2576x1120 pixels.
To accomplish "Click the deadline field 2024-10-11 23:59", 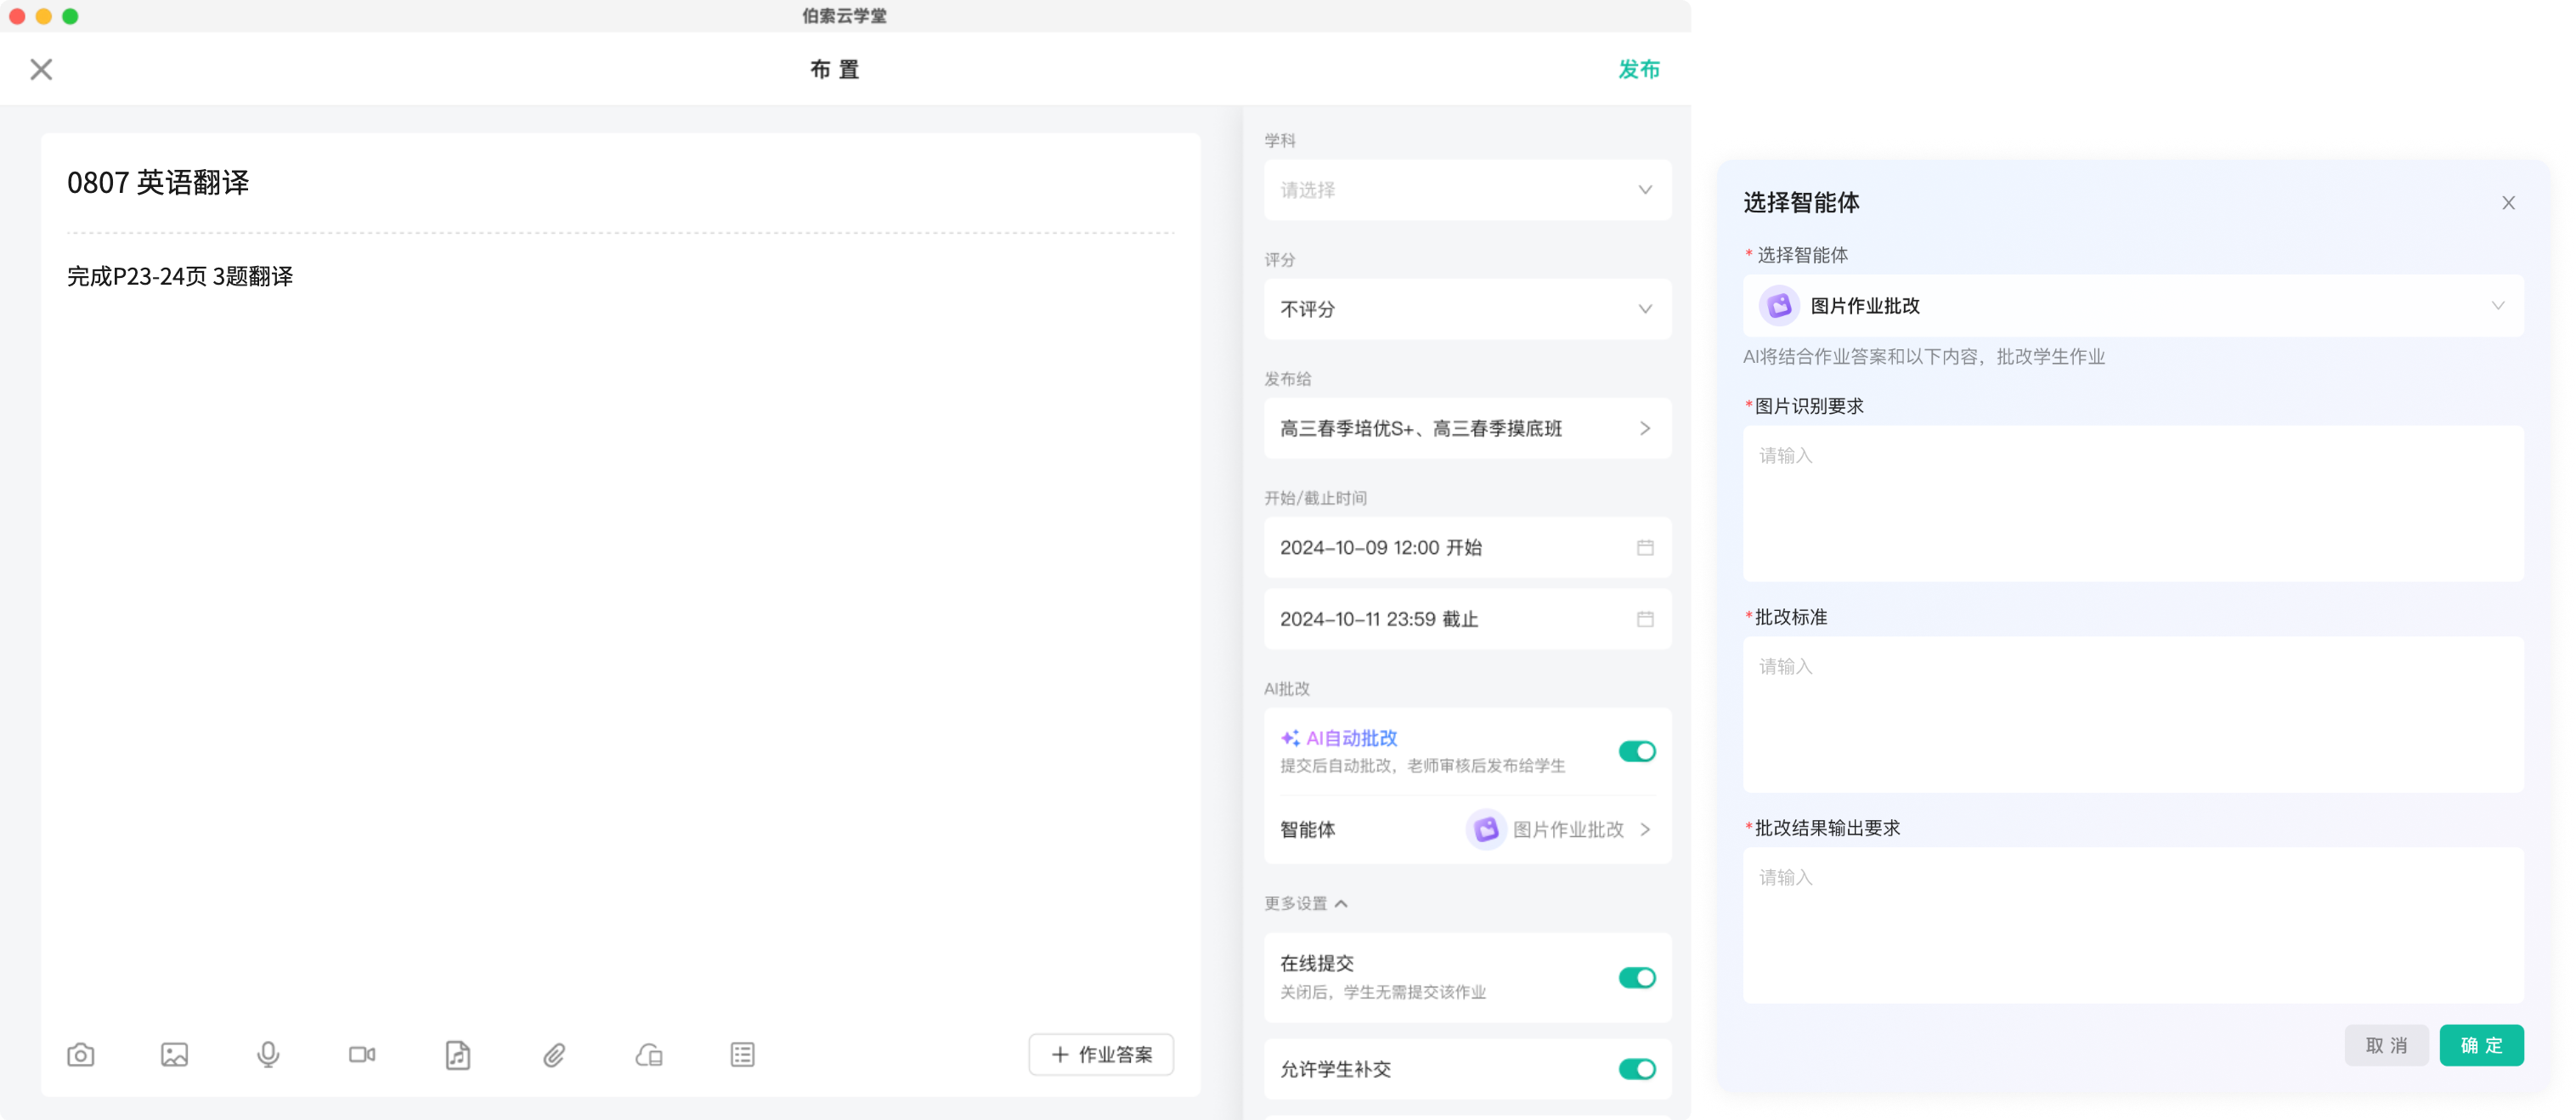I will click(x=1467, y=619).
